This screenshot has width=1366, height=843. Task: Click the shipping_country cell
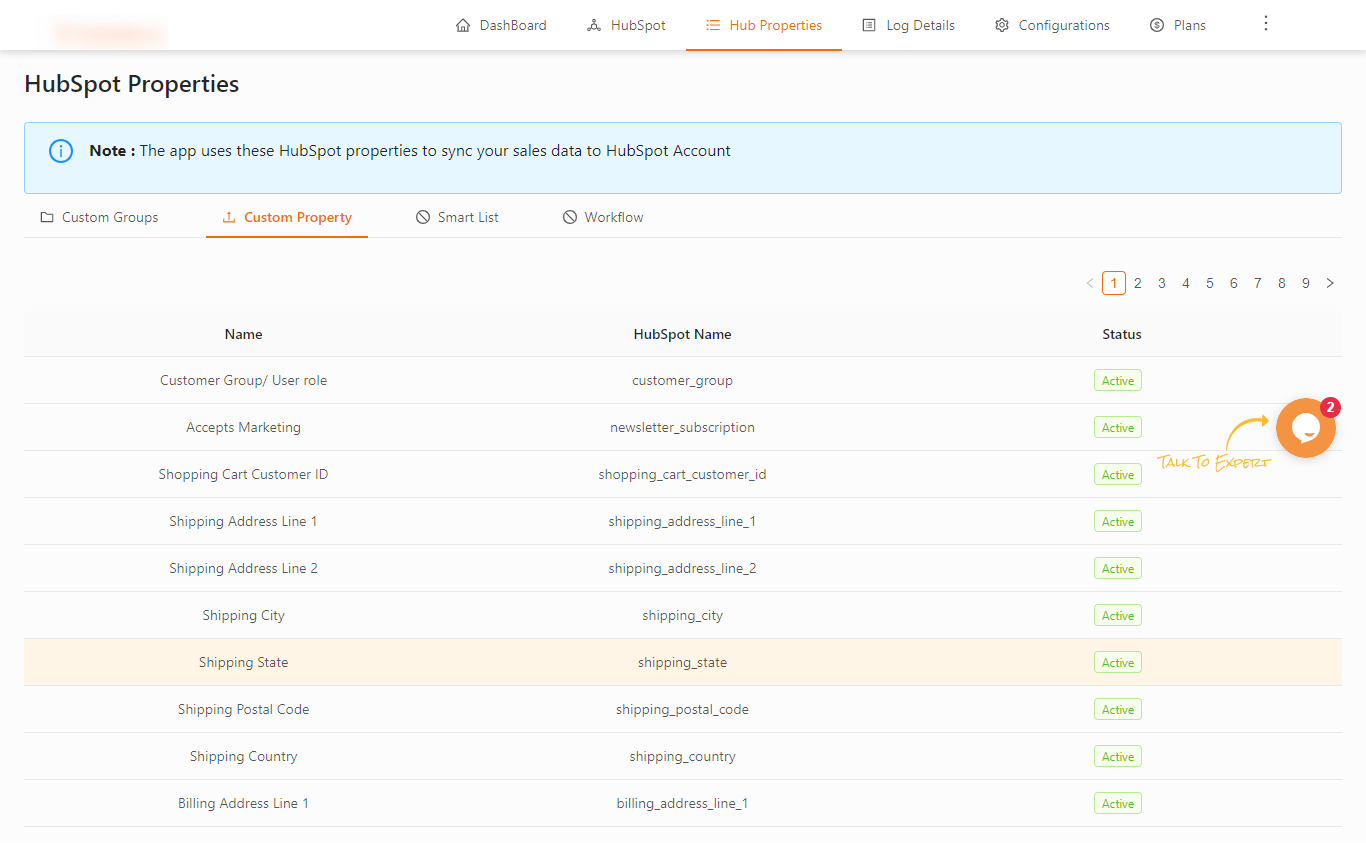pos(682,756)
